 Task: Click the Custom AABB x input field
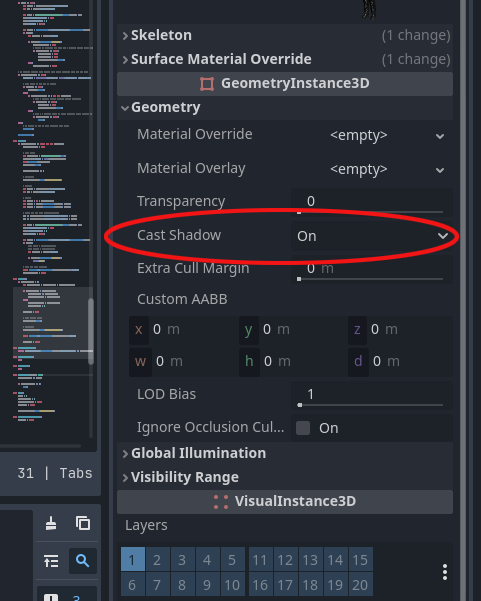(x=182, y=329)
